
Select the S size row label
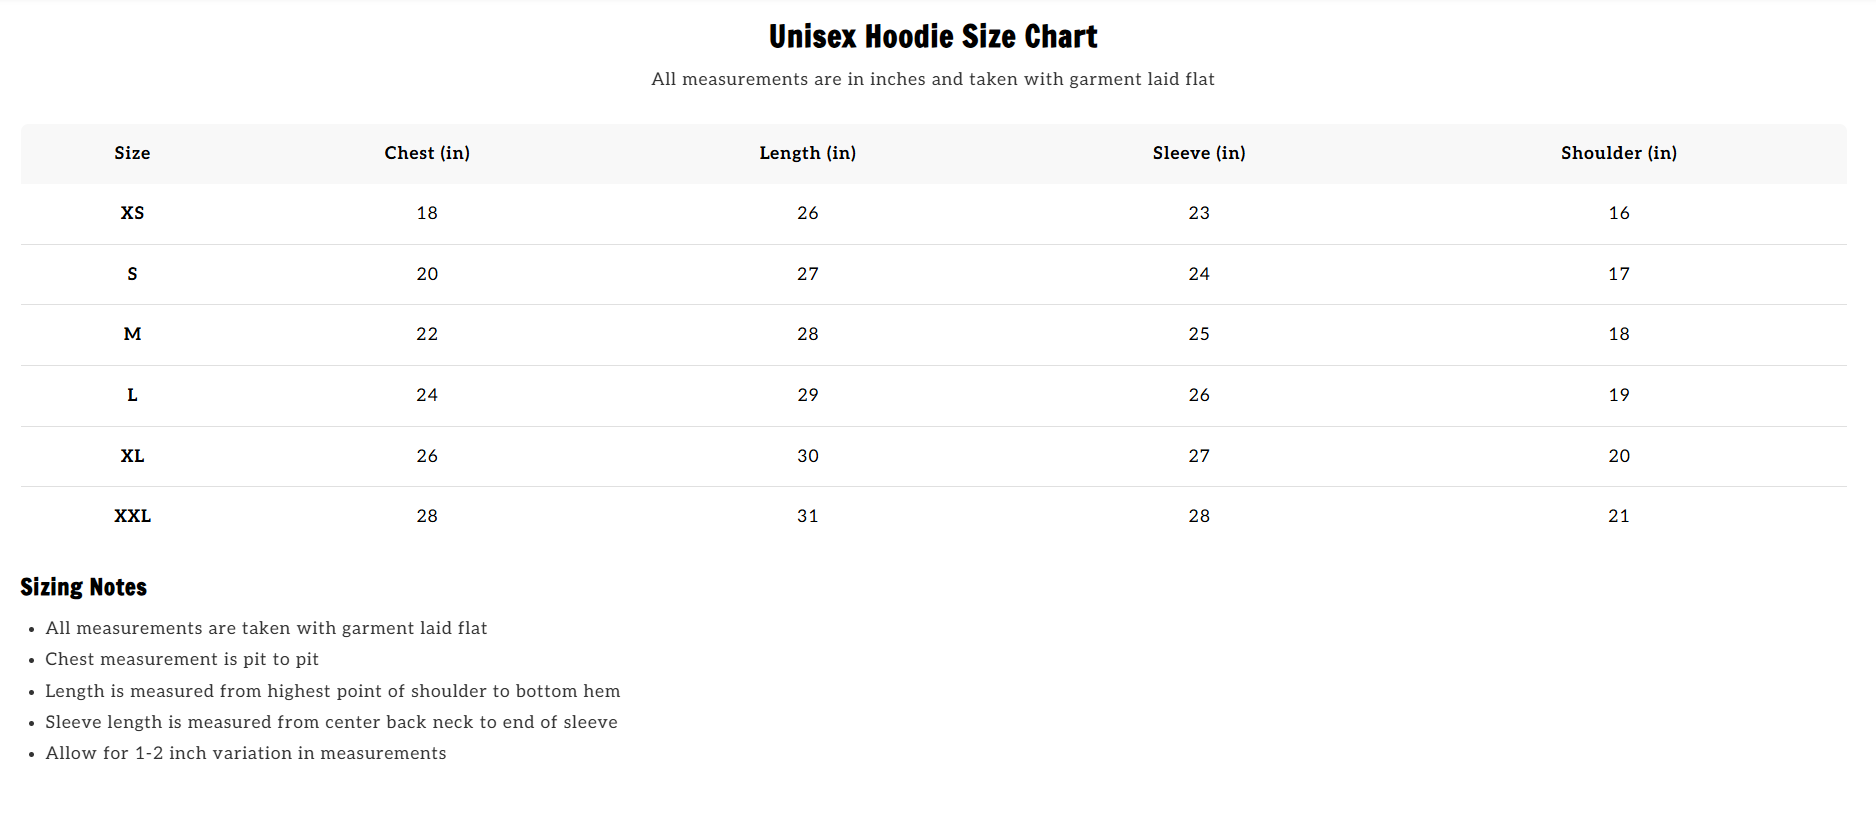[x=132, y=274]
